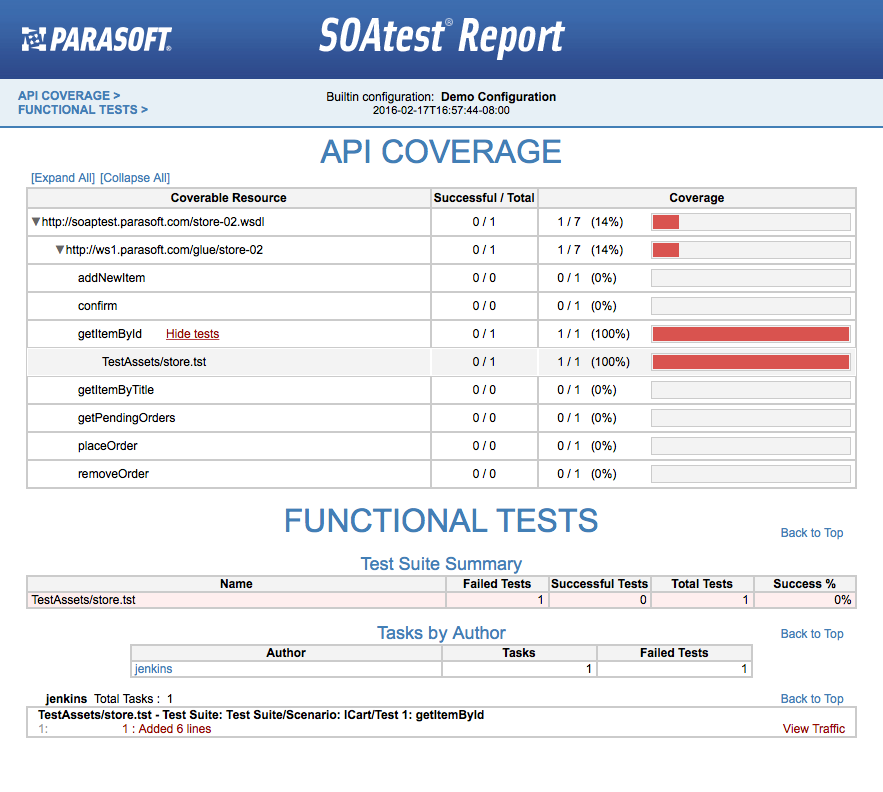This screenshot has width=883, height=792.
Task: Click the 1 / 7 (14%) value for store-02.wsdl
Action: [x=590, y=222]
